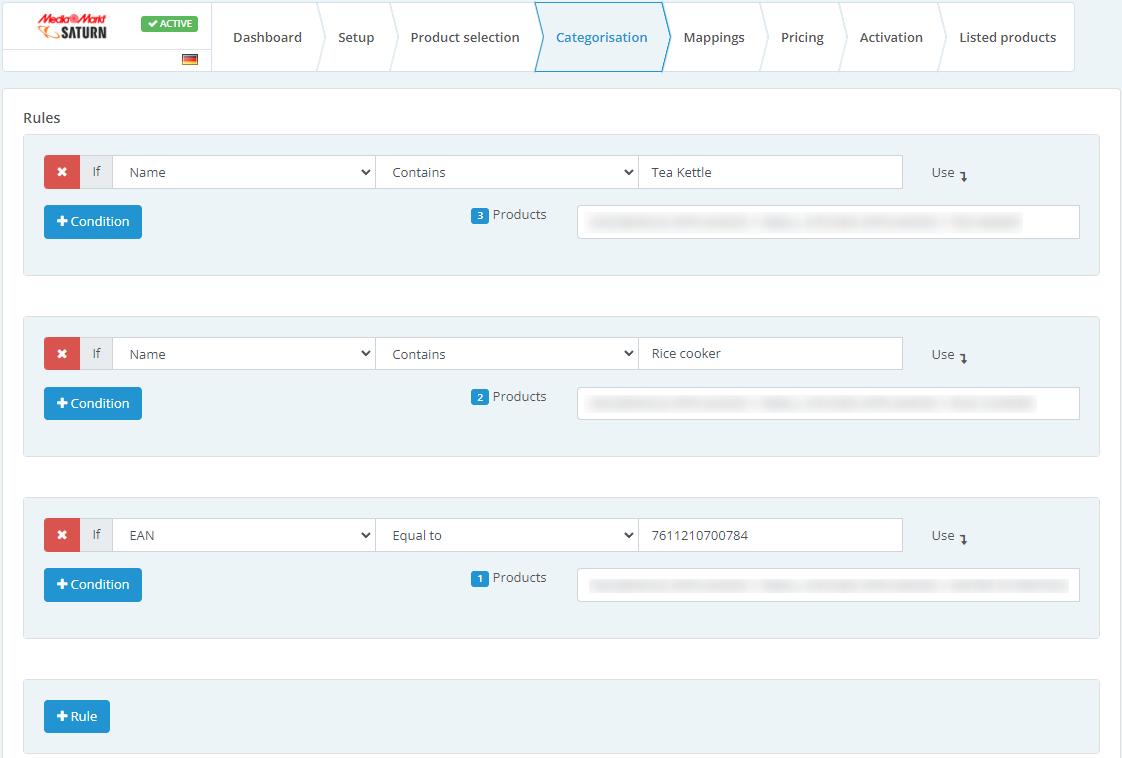Add a condition to the EAN rule

click(93, 585)
